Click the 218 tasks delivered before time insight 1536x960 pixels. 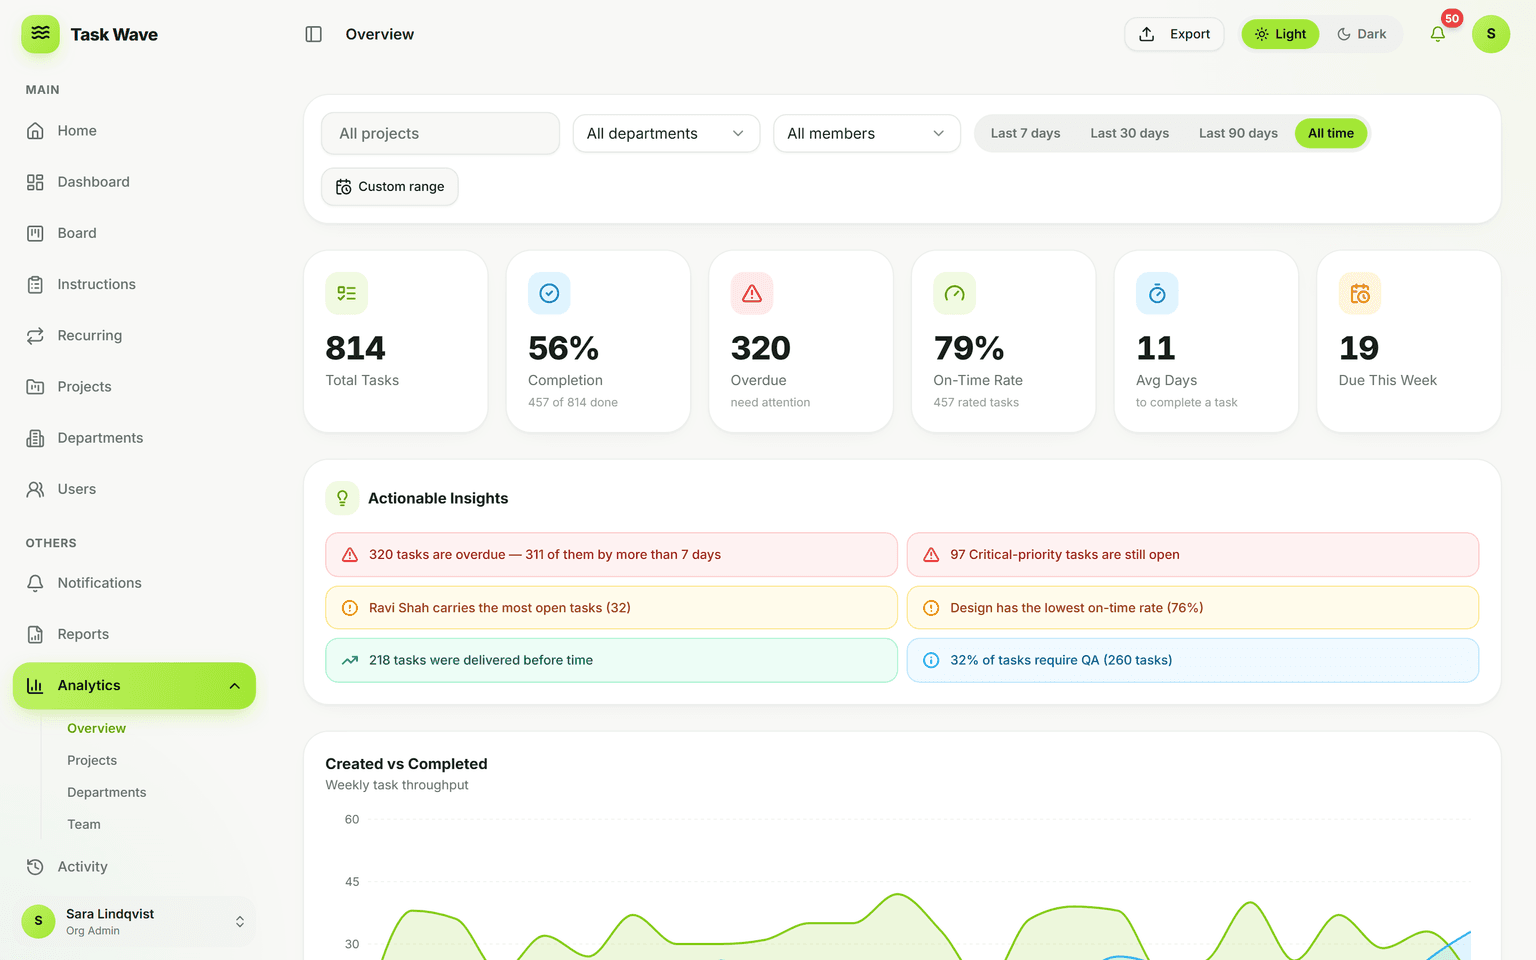pos(611,660)
